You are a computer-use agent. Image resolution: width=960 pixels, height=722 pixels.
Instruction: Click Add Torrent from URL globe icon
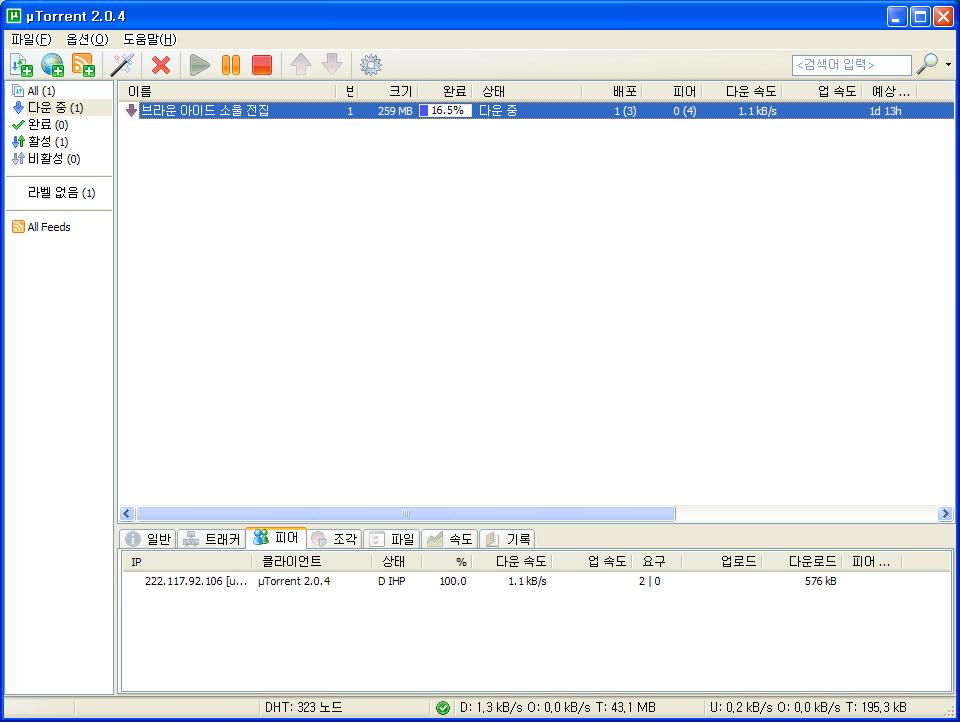pos(53,65)
